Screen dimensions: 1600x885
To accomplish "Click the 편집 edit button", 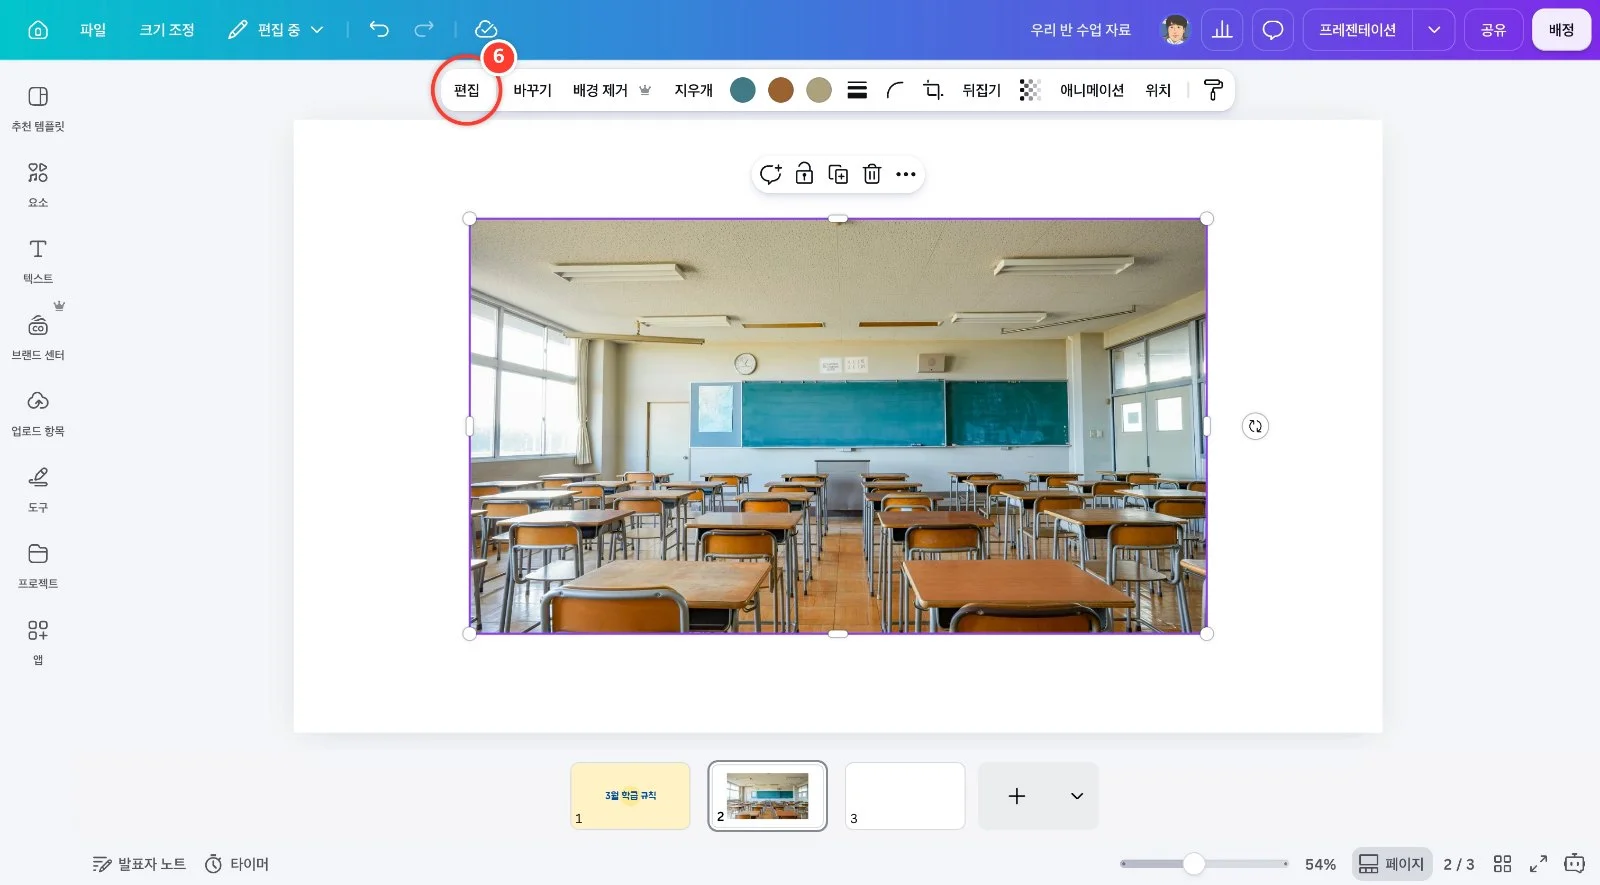I will tap(467, 90).
